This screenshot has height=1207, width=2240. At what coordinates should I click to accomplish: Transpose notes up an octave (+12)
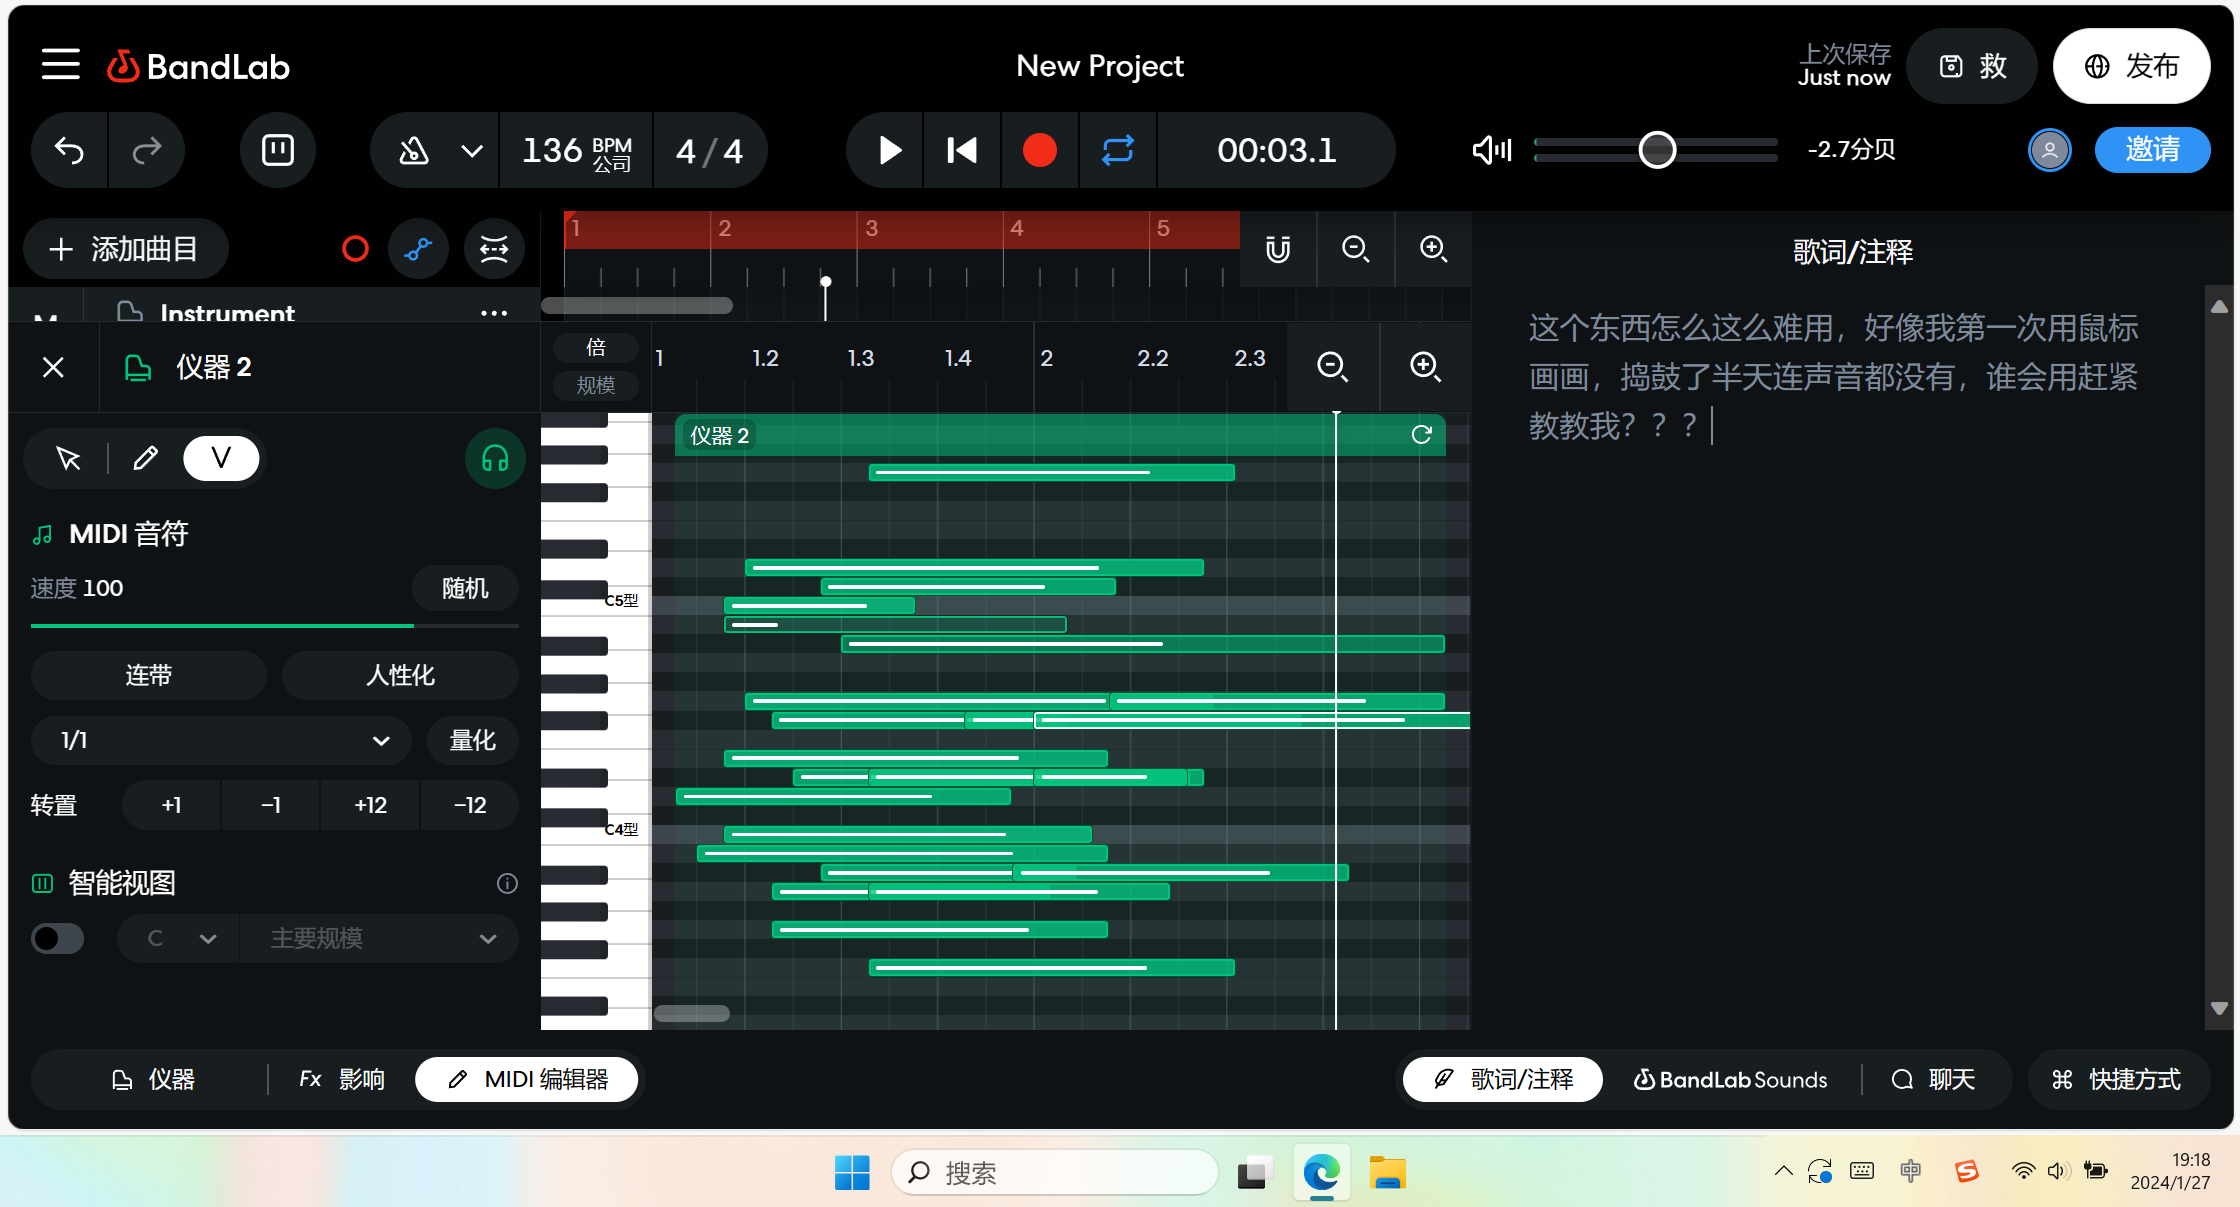click(x=370, y=805)
